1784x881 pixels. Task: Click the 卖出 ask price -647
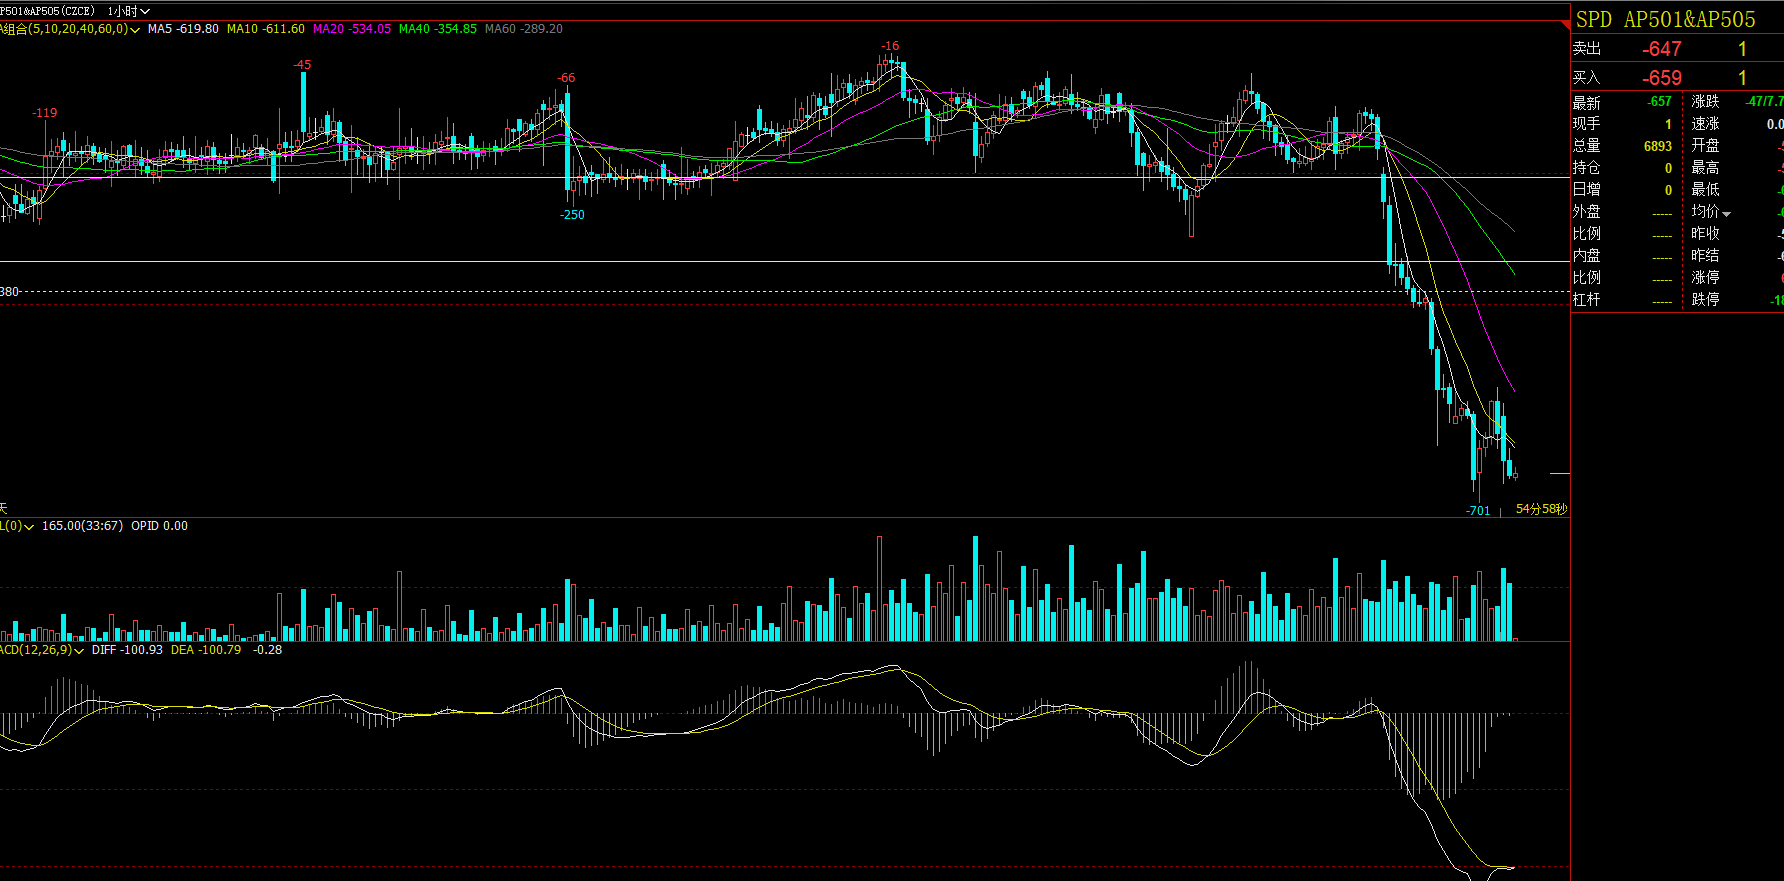1662,49
